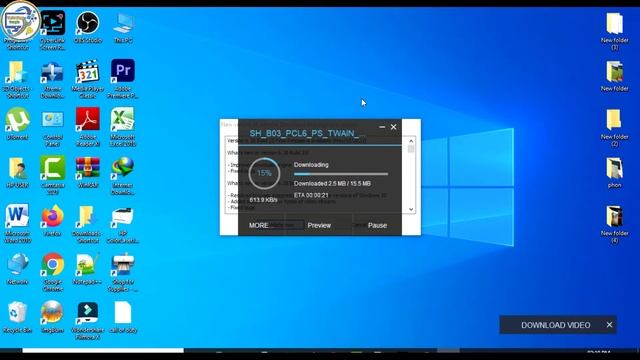The width and height of the screenshot is (640, 360).
Task: Dismiss the DOWNLOAD VIDEO popup with its X
Action: click(609, 325)
